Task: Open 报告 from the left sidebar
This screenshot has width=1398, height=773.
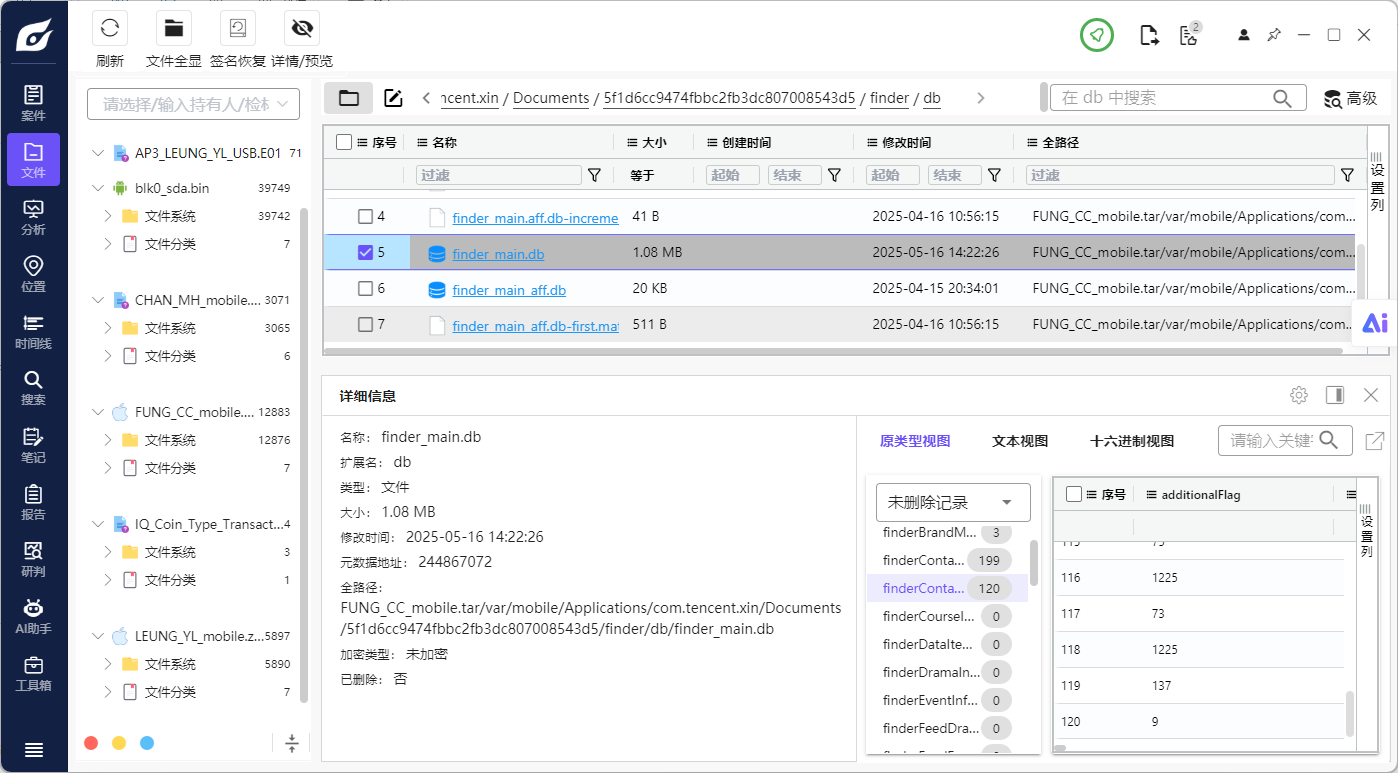Action: (33, 502)
